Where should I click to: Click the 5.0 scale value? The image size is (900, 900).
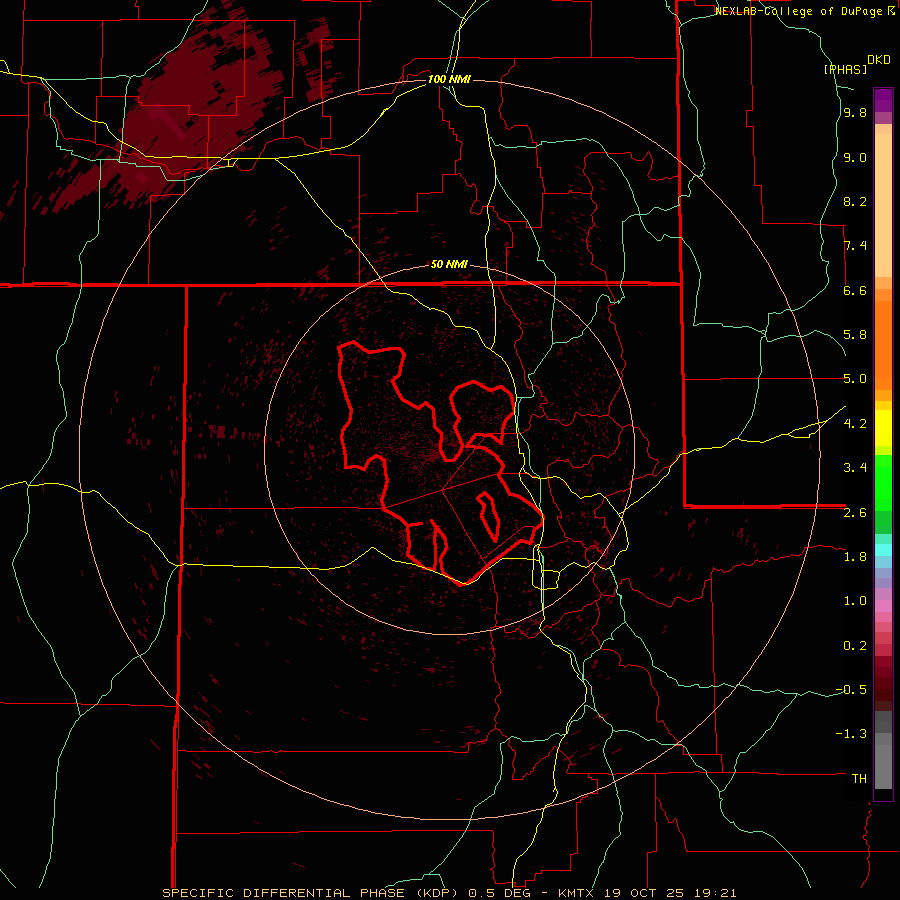855,379
